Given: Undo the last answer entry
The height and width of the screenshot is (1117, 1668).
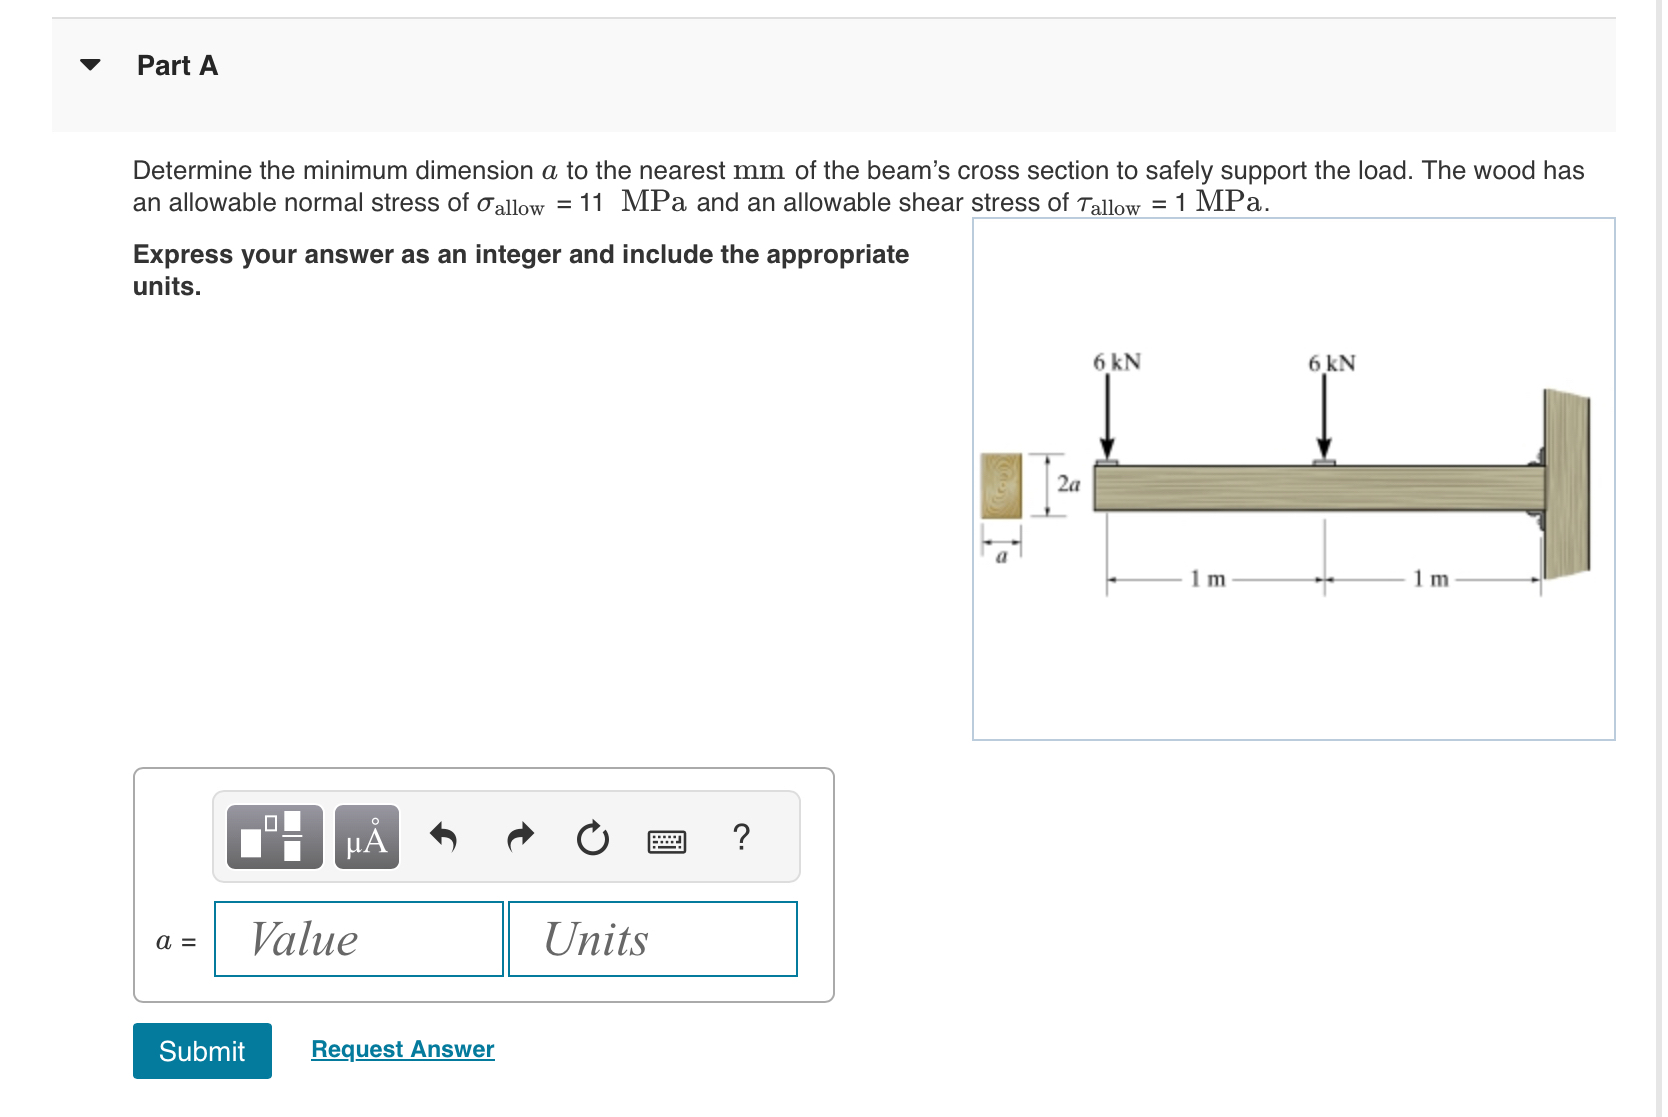Looking at the screenshot, I should 444,838.
